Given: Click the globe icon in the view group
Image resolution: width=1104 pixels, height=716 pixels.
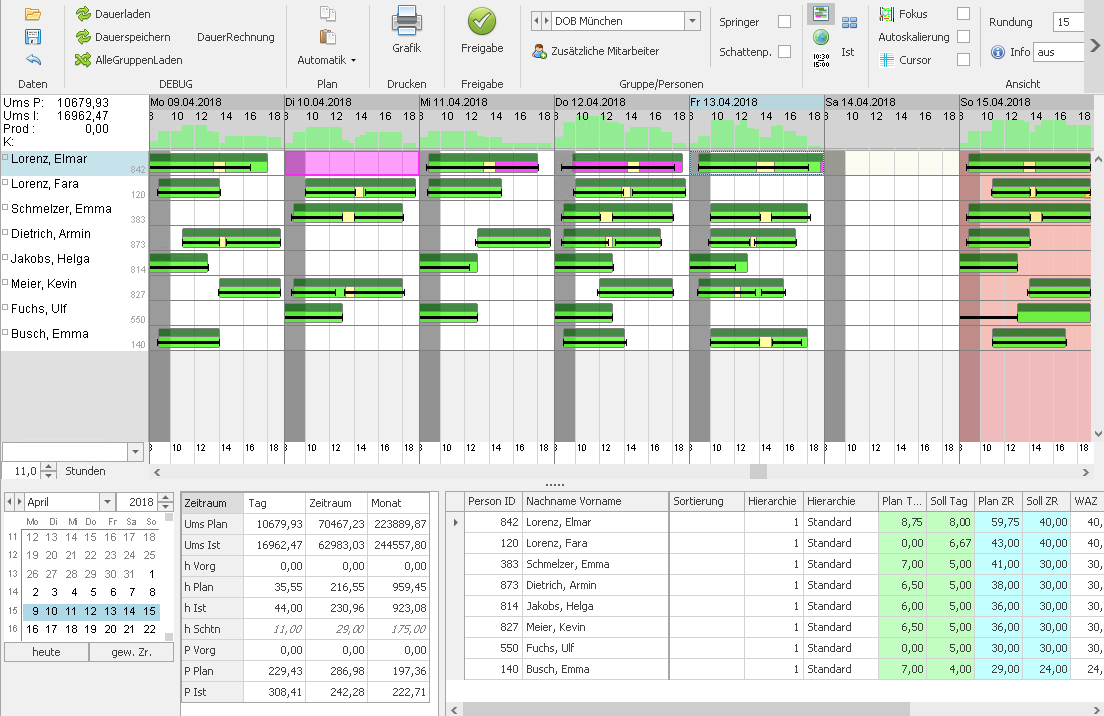Looking at the screenshot, I should pyautogui.click(x=821, y=37).
